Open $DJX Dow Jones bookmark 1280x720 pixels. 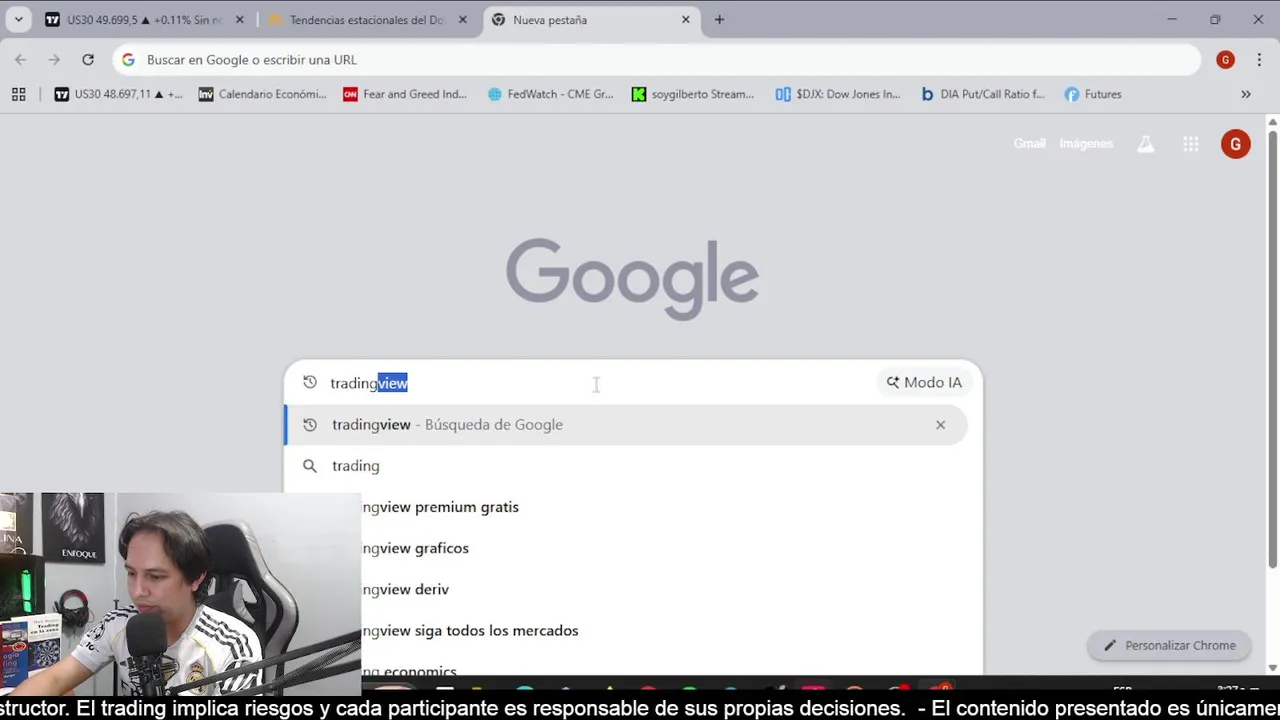838,94
